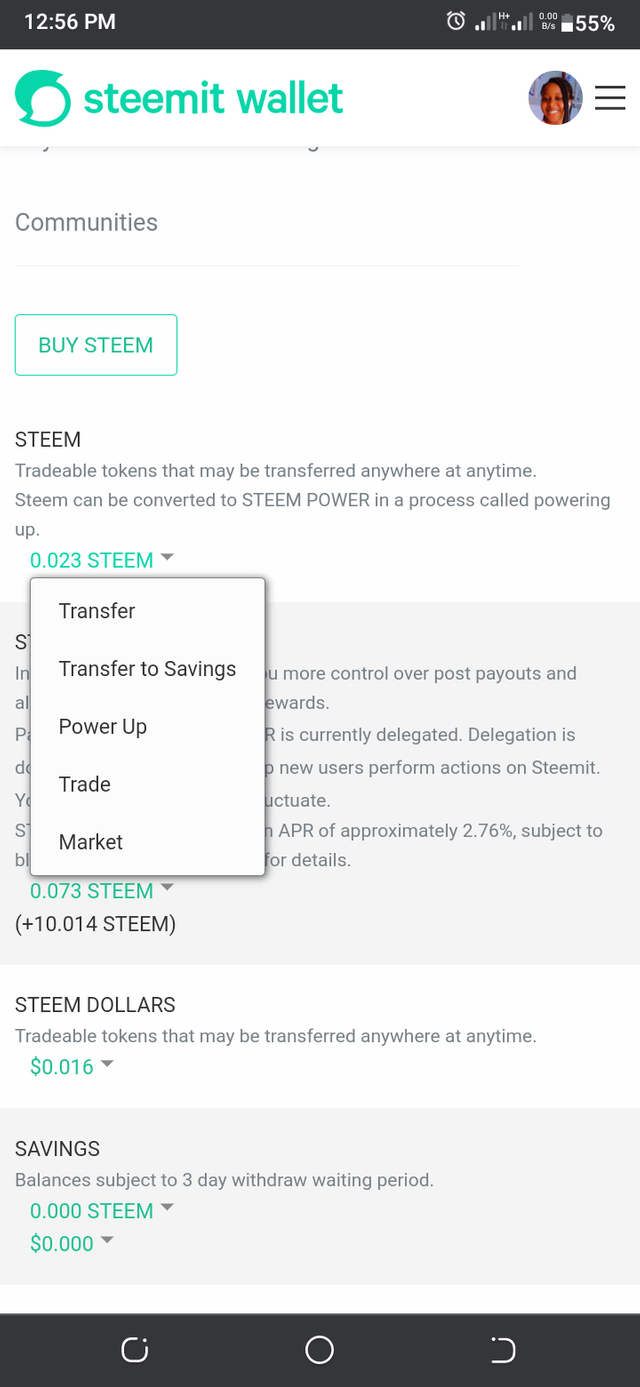Select Power Up menu item

point(103,727)
